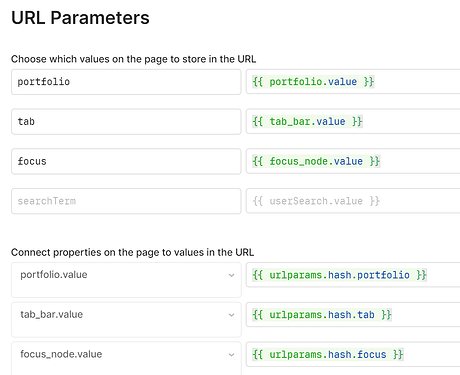Click the 'tab' URL key input field
Image resolution: width=460 pixels, height=375 pixels.
[x=126, y=122]
